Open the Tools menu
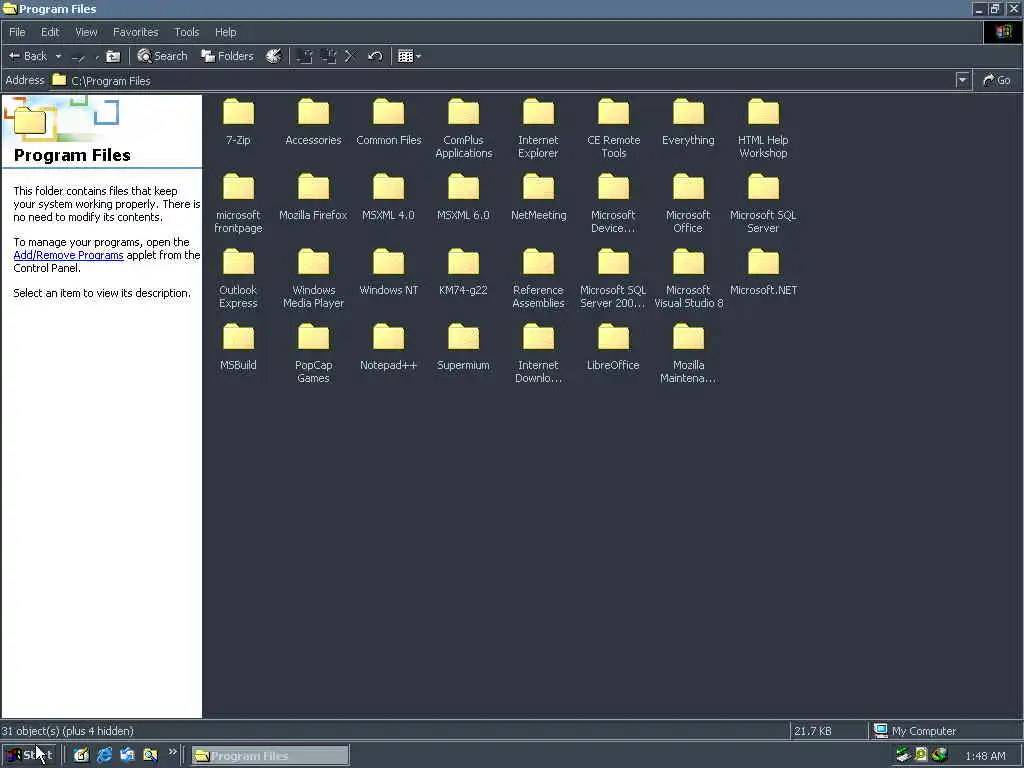 pyautogui.click(x=187, y=32)
